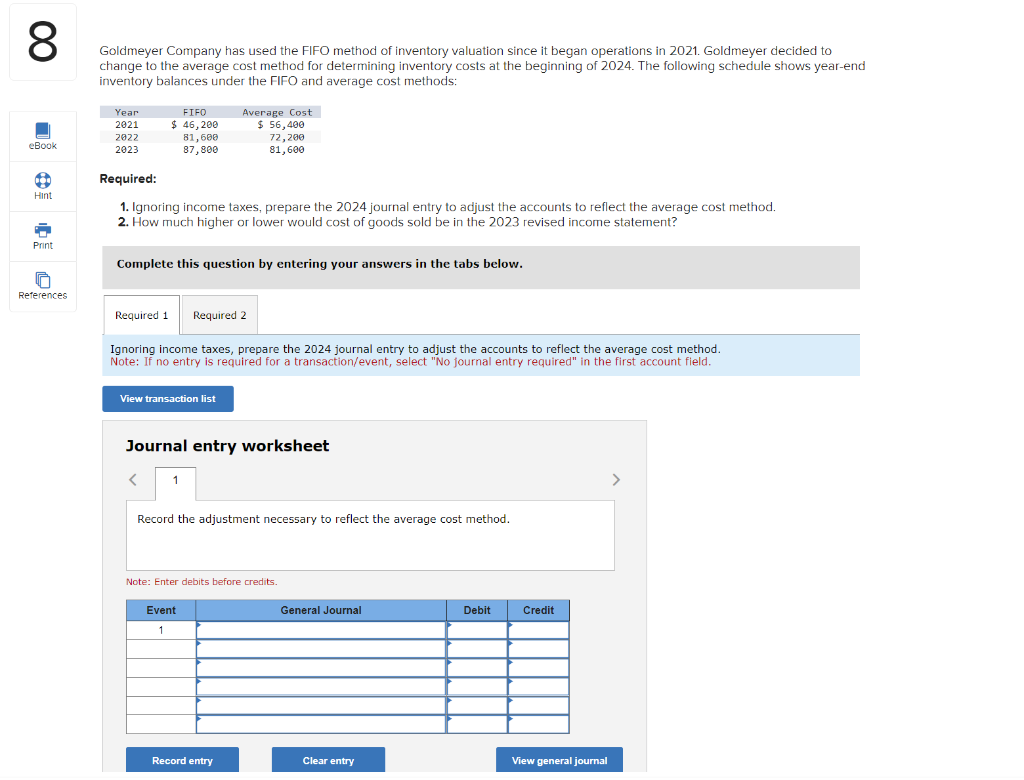Select journal entry page 1 tab
1024x780 pixels.
click(175, 483)
